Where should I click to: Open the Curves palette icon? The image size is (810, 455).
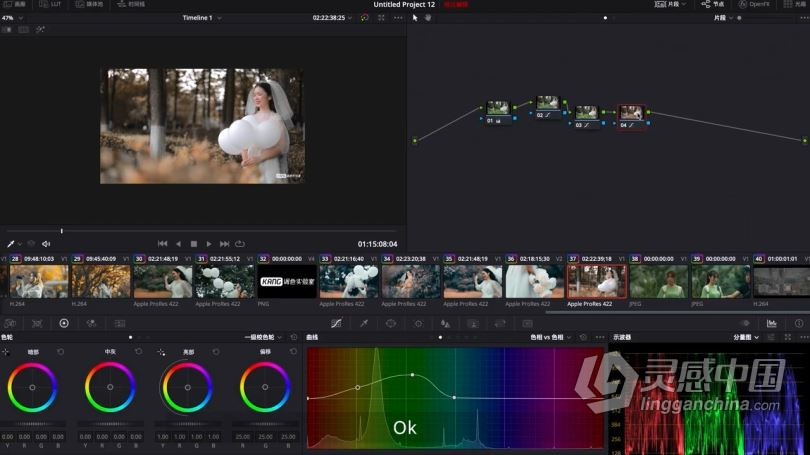pos(336,323)
